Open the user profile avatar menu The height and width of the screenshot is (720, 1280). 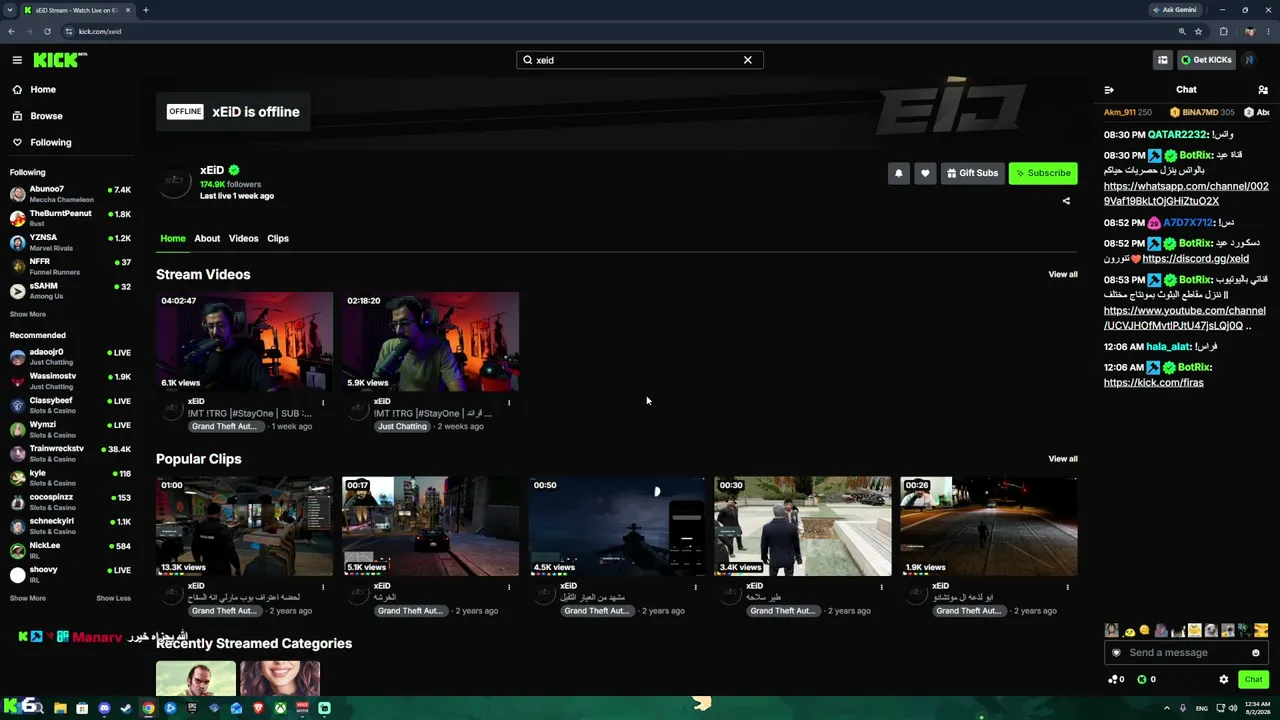coord(1249,60)
